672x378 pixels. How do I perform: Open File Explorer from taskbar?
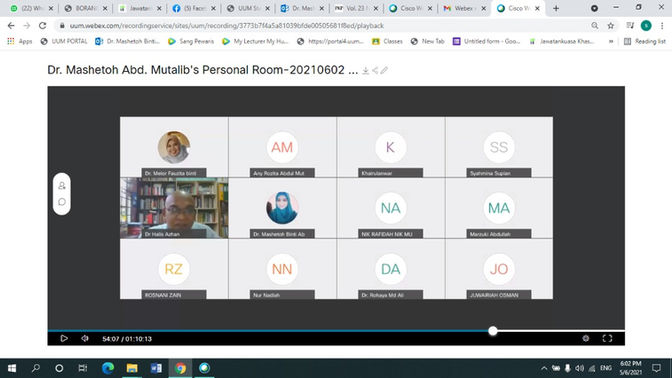pos(132,368)
